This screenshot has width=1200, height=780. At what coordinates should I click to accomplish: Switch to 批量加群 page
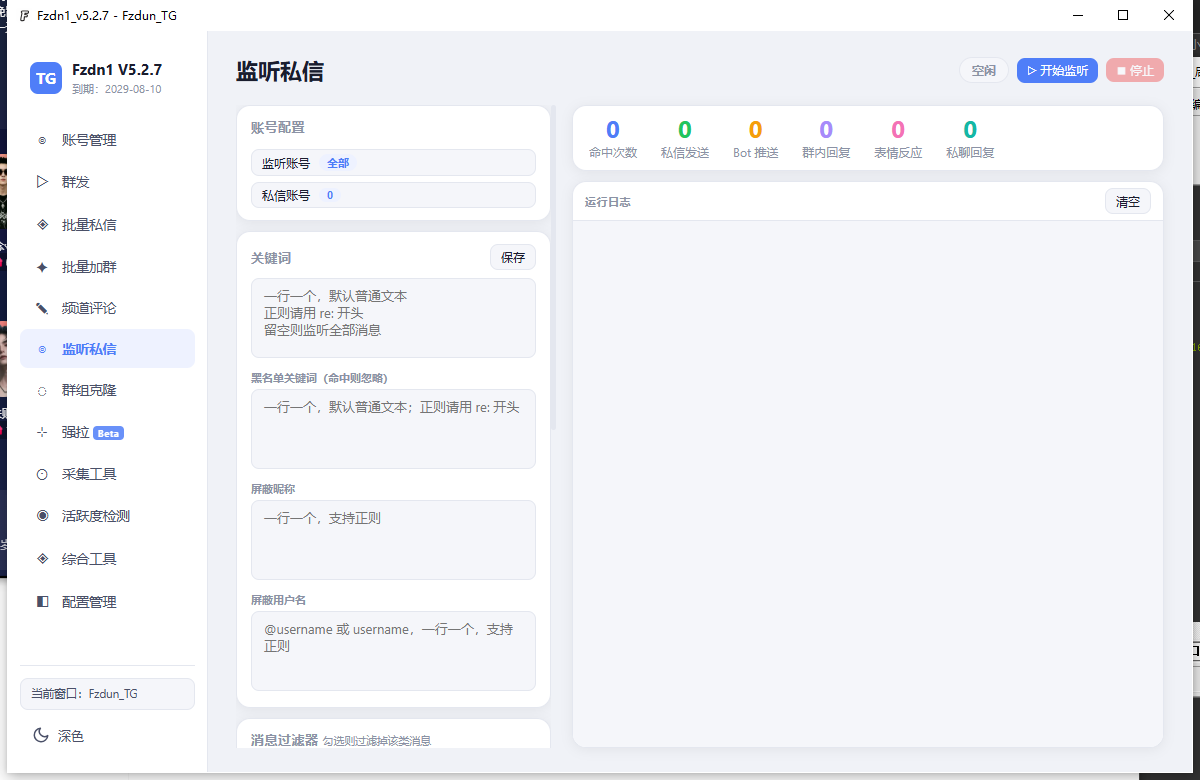click(107, 267)
